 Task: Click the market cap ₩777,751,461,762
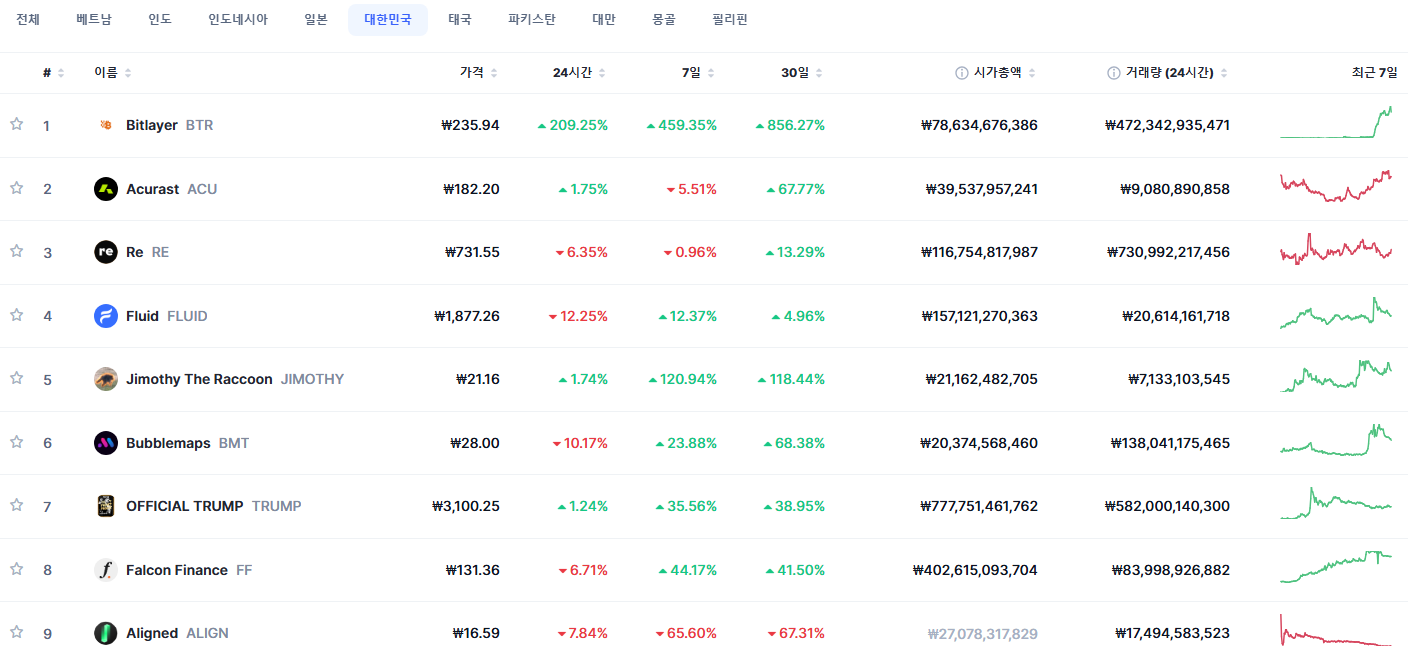click(979, 506)
